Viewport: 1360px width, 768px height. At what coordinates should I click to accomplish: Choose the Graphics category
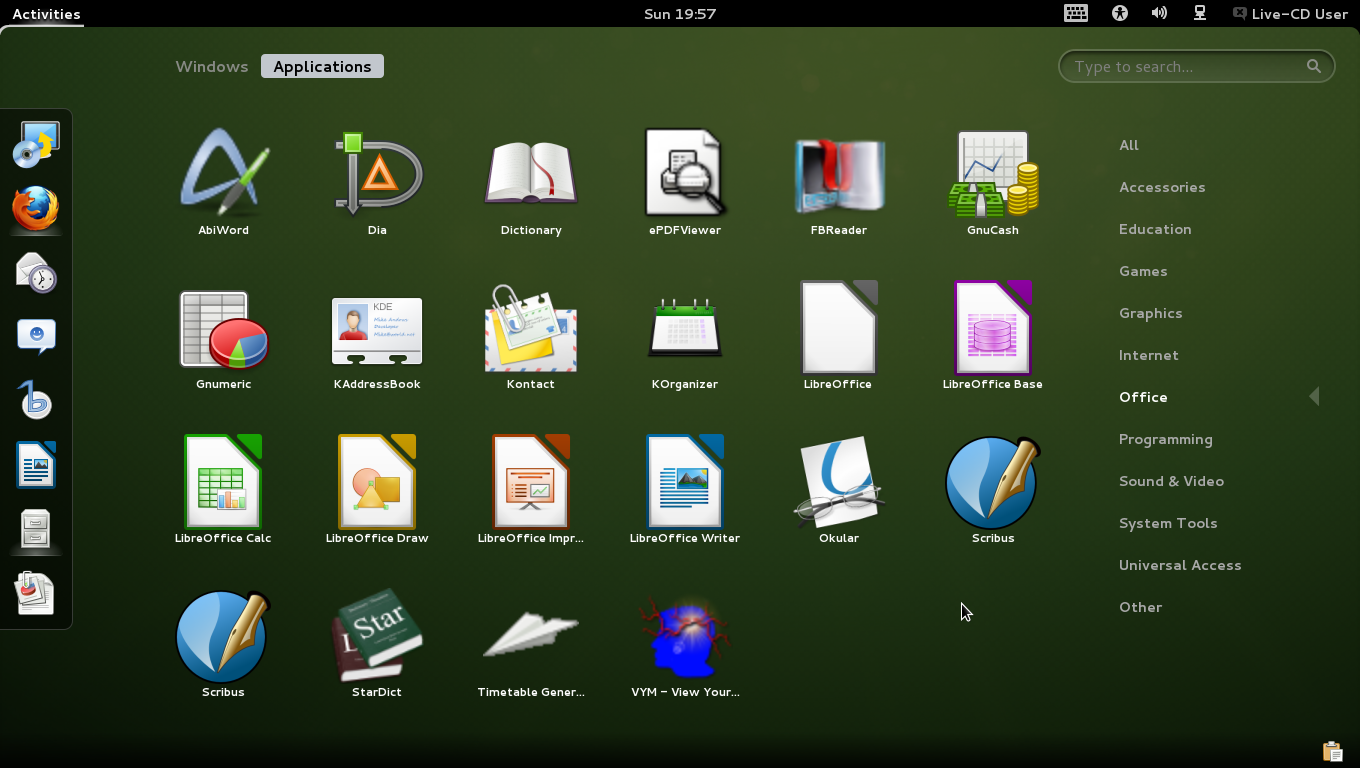click(x=1151, y=313)
